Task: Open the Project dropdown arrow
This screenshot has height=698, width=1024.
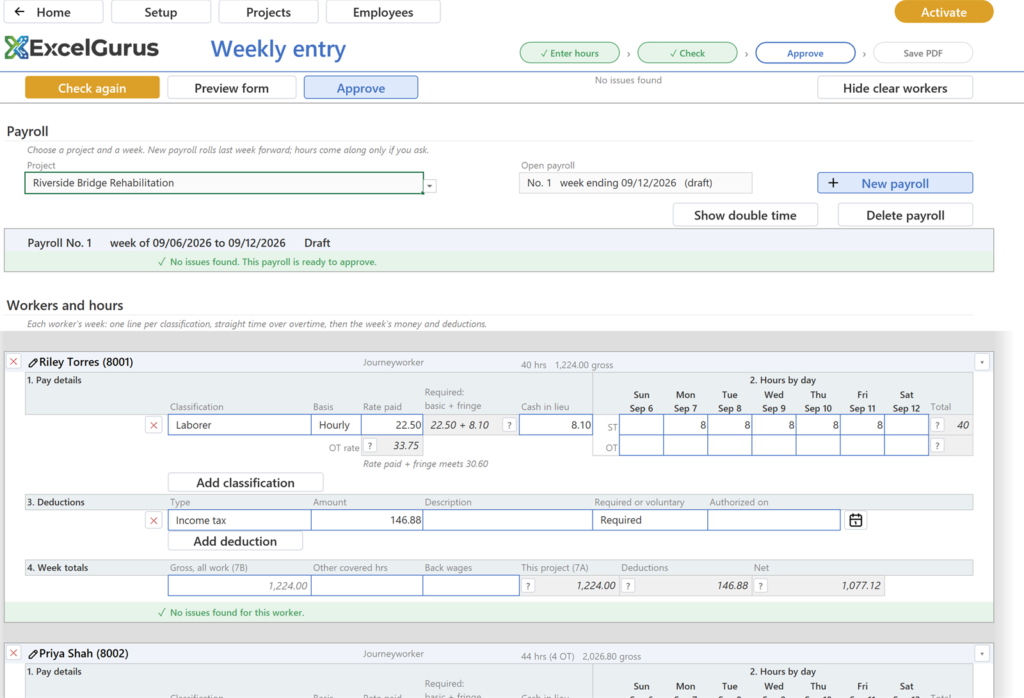Action: pyautogui.click(x=430, y=186)
